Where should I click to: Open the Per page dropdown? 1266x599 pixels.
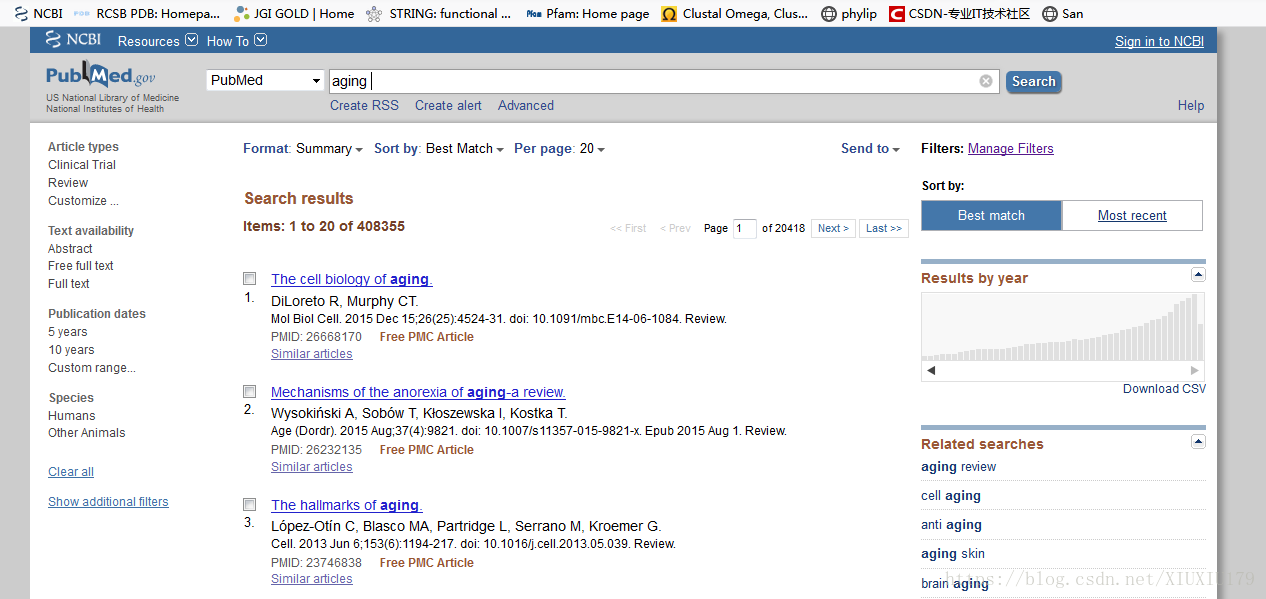pyautogui.click(x=559, y=149)
